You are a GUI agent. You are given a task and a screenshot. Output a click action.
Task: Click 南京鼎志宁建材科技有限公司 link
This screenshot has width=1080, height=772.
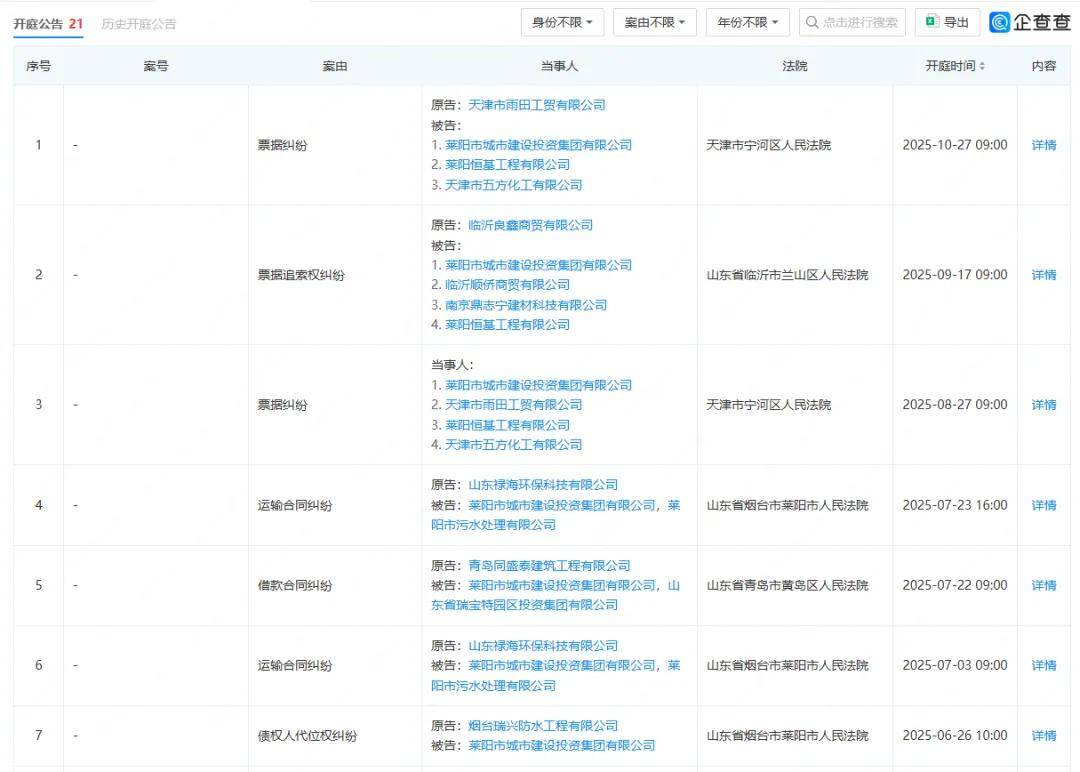[526, 305]
